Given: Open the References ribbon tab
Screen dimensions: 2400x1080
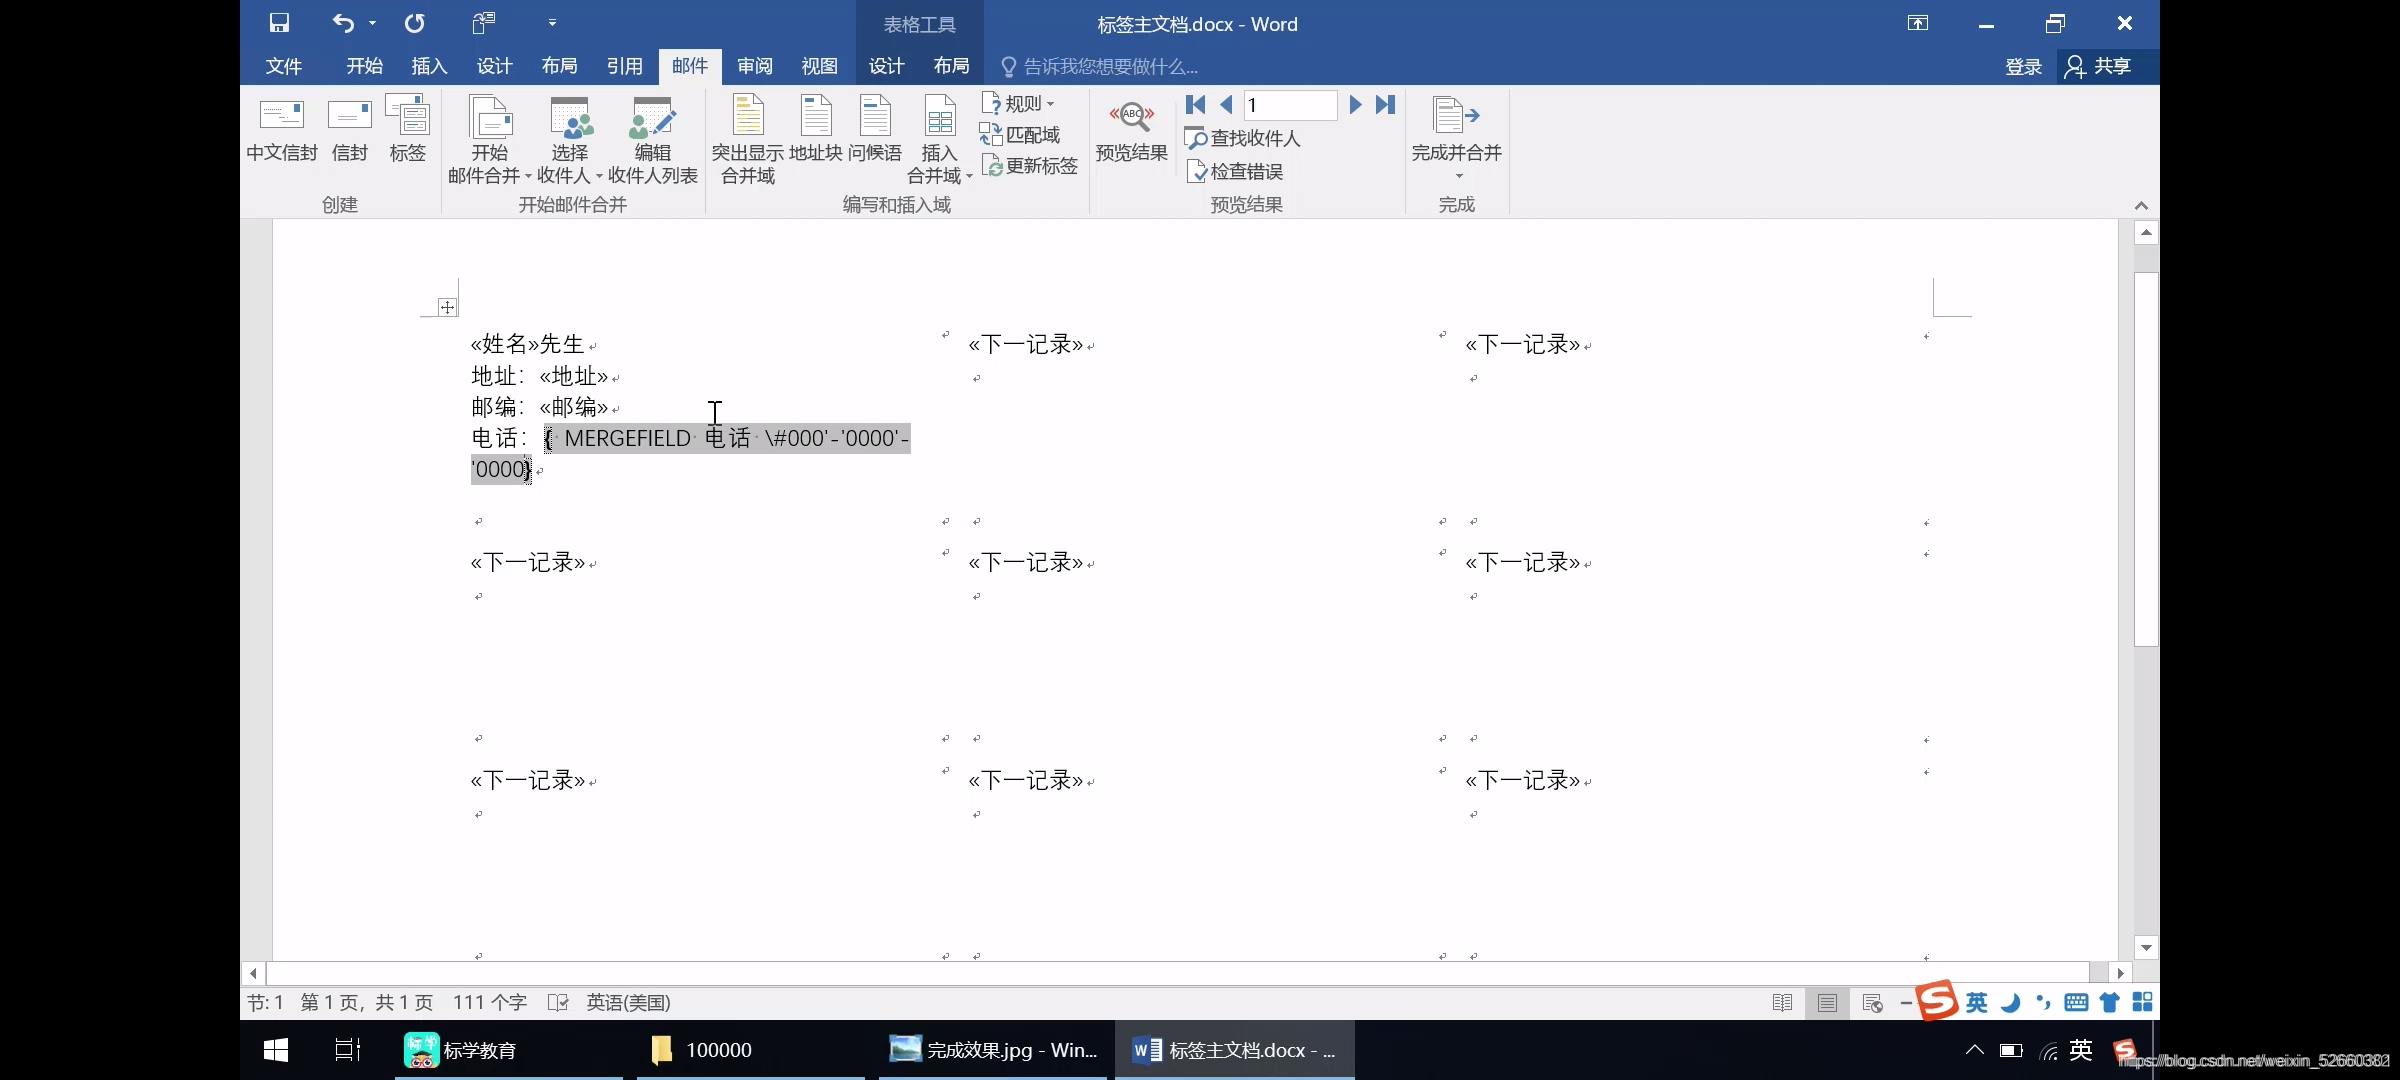Looking at the screenshot, I should click(x=624, y=66).
